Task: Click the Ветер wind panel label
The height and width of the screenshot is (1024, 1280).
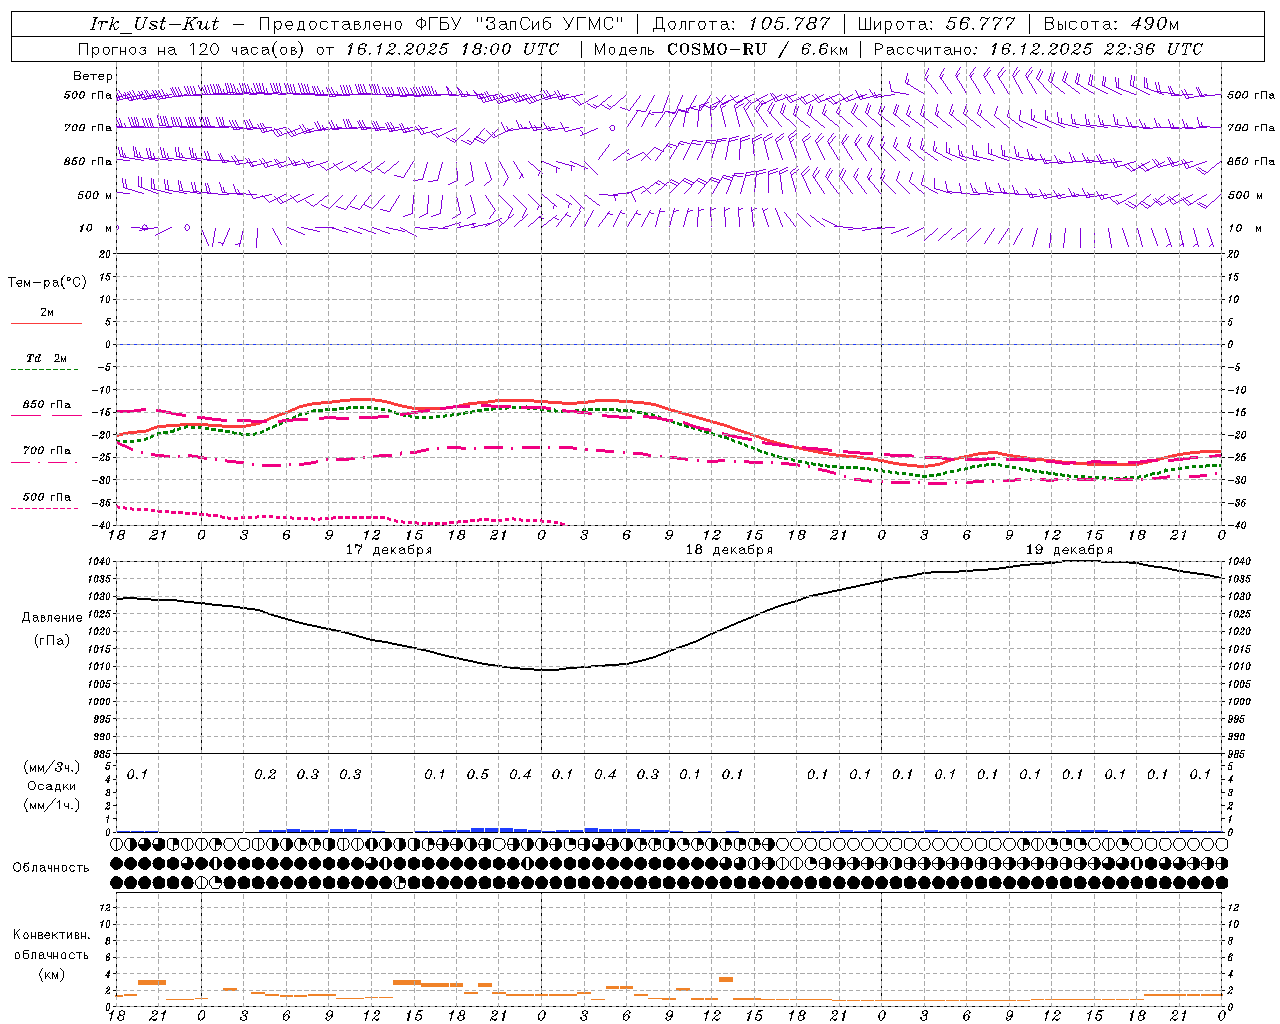Action: click(x=93, y=76)
